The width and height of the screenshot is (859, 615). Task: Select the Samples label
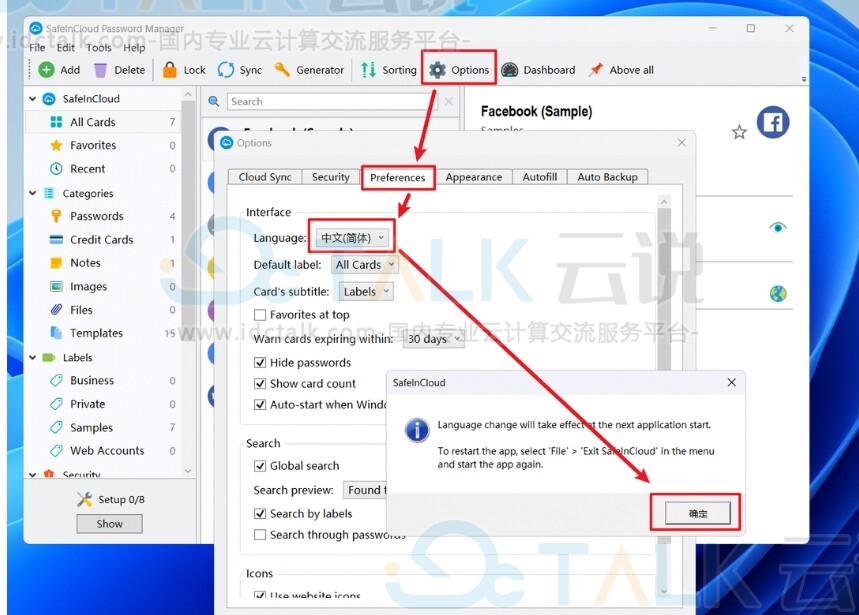click(103, 428)
